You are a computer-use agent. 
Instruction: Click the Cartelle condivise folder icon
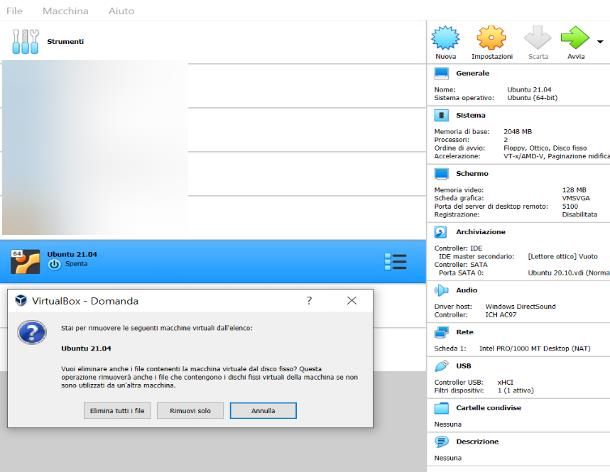click(x=442, y=408)
